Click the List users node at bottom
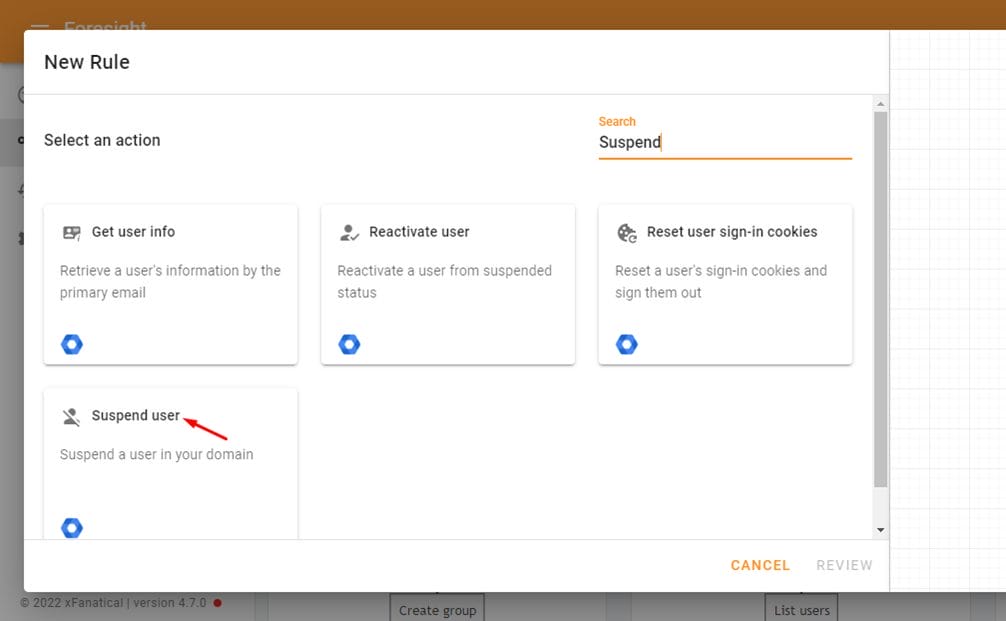This screenshot has height=621, width=1006. tap(801, 610)
